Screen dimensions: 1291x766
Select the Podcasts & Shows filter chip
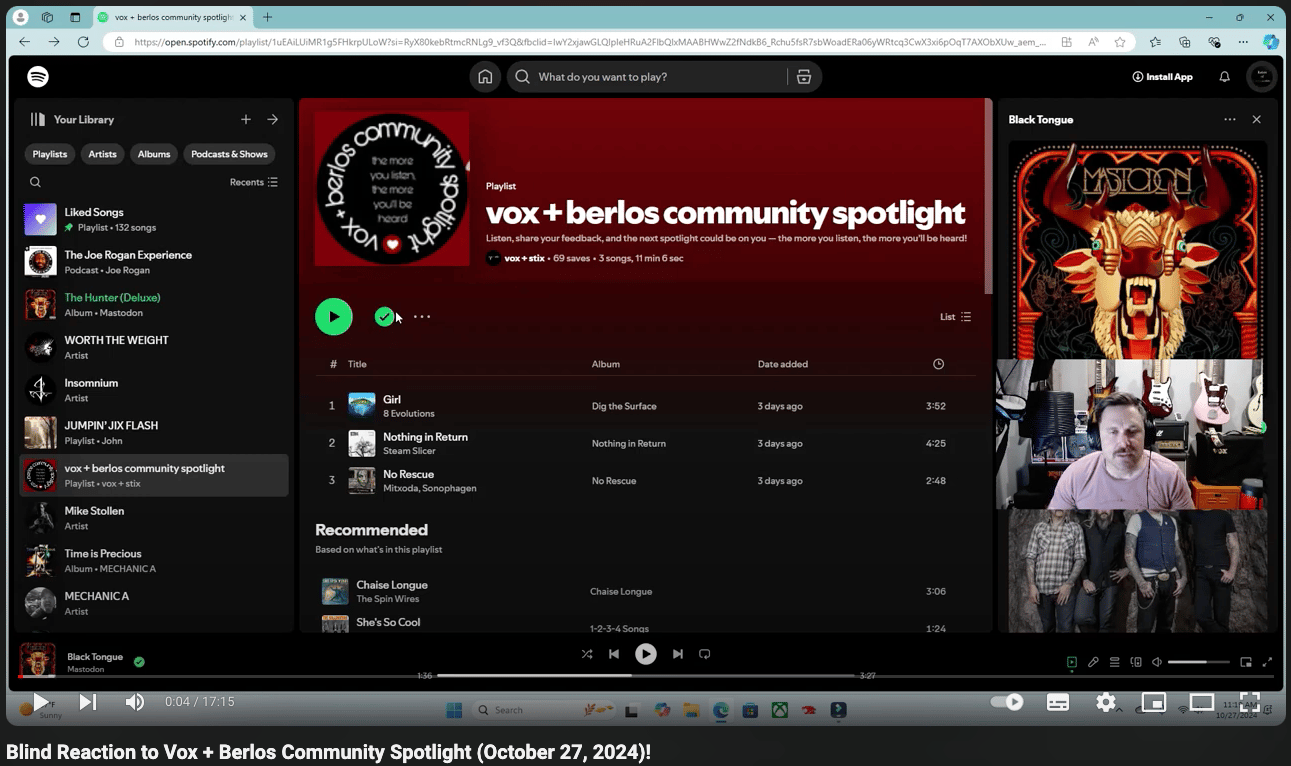tap(229, 154)
